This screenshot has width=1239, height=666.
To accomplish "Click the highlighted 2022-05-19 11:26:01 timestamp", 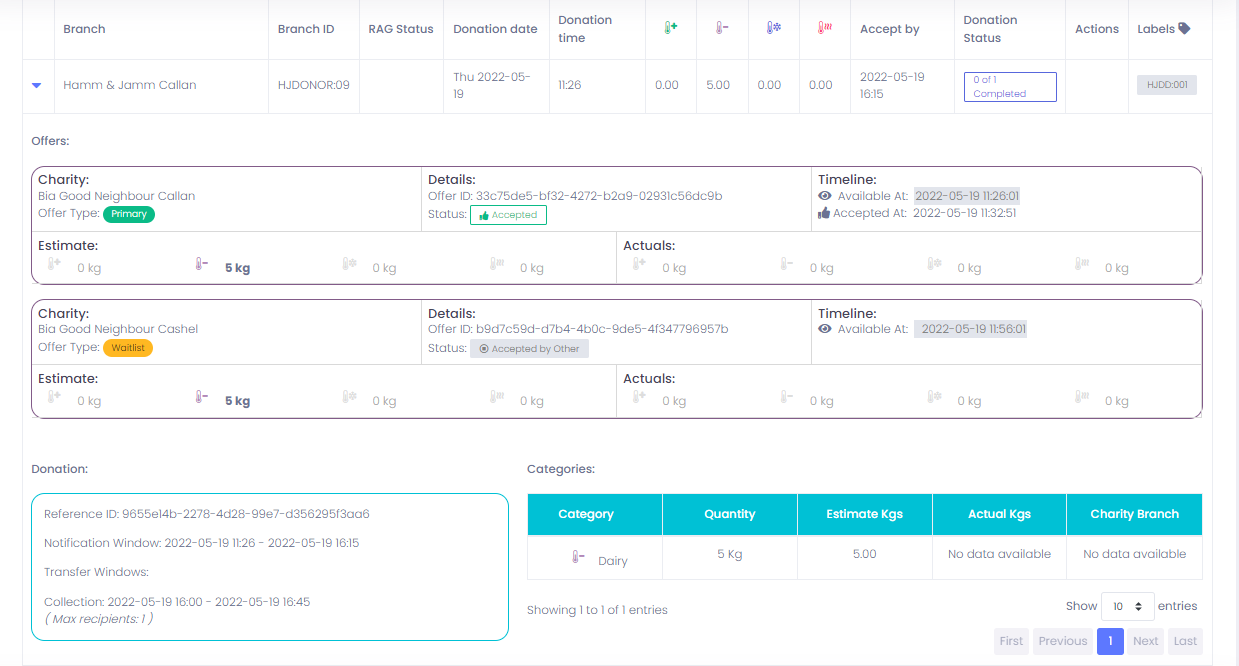I will (967, 196).
